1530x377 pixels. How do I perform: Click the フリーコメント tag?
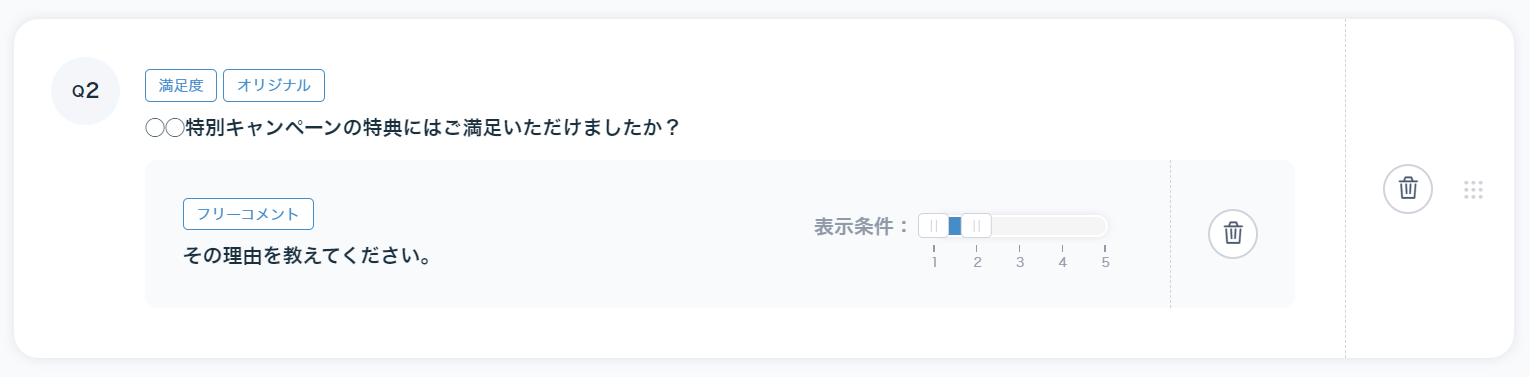click(x=248, y=214)
